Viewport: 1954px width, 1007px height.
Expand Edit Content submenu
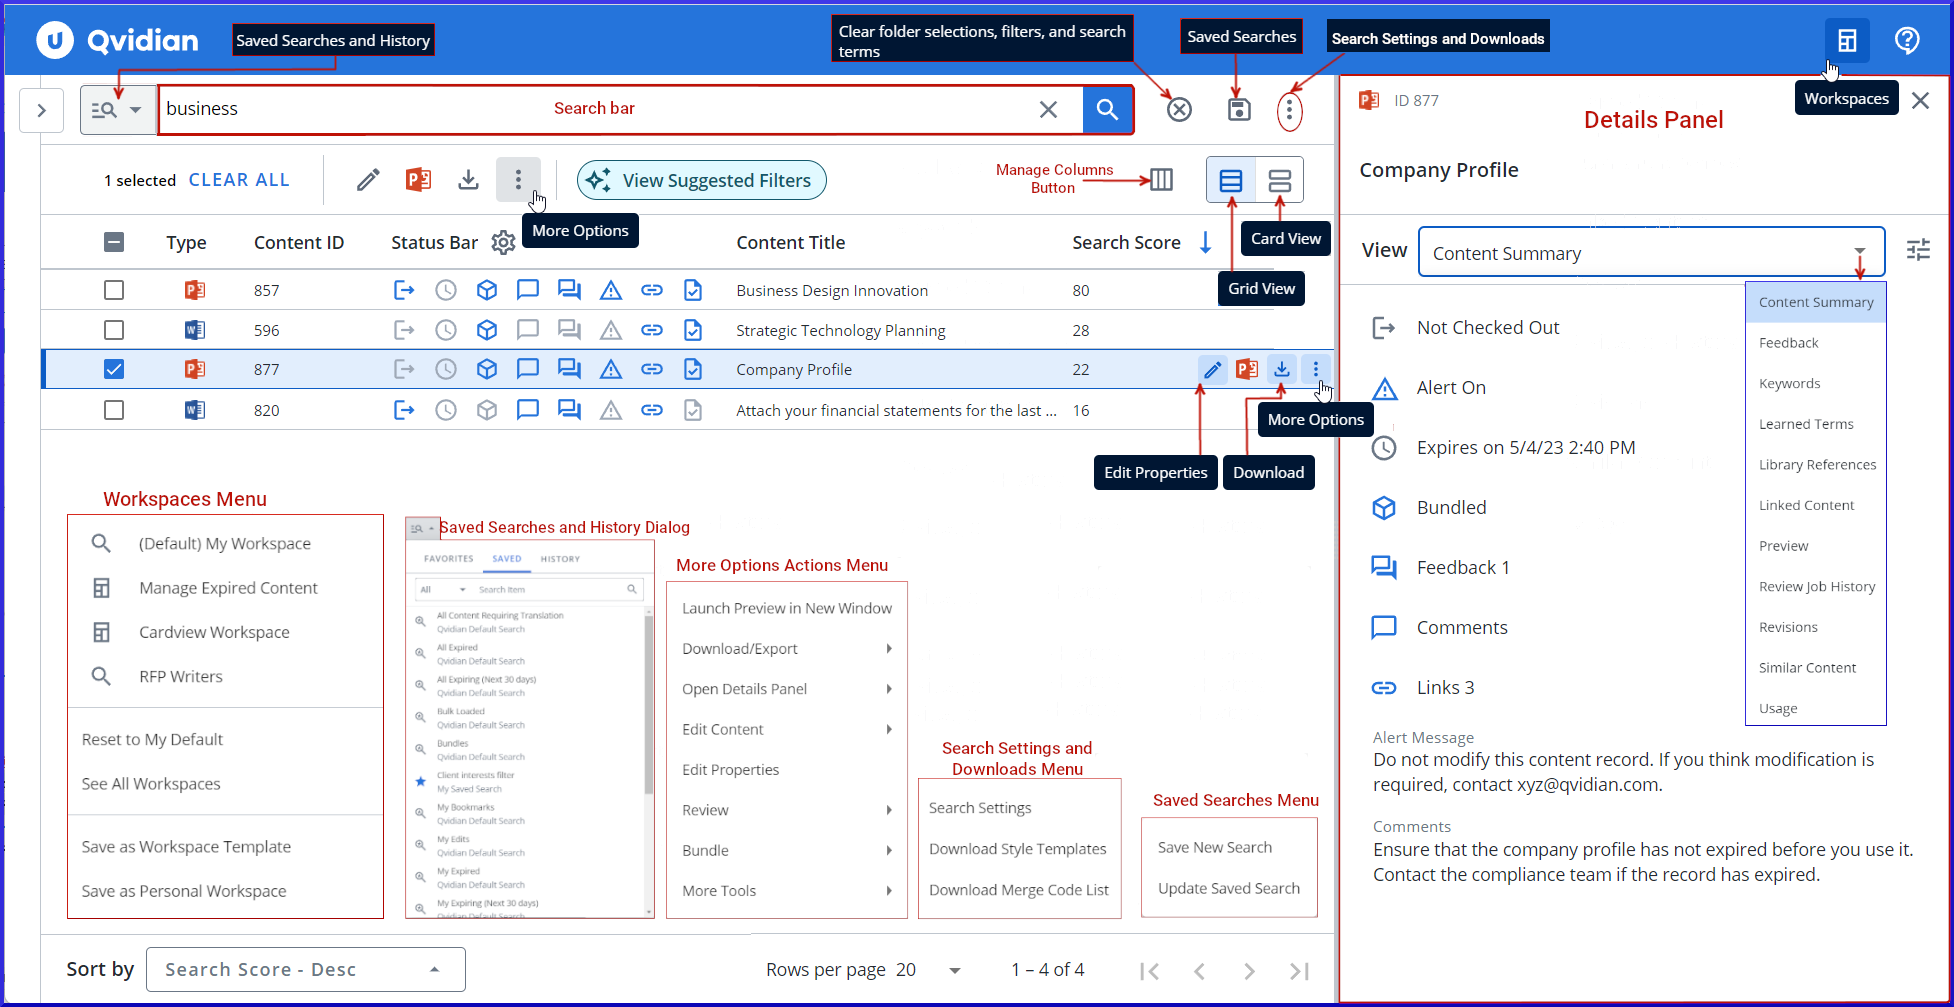pos(787,730)
